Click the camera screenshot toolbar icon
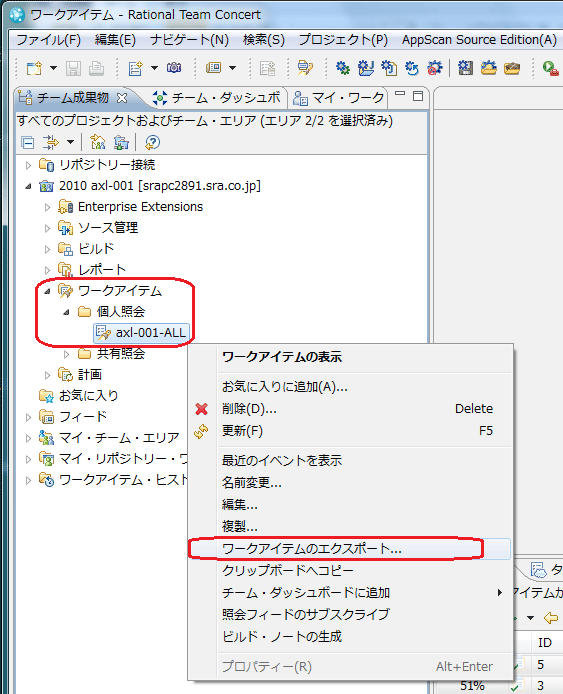 coord(174,68)
